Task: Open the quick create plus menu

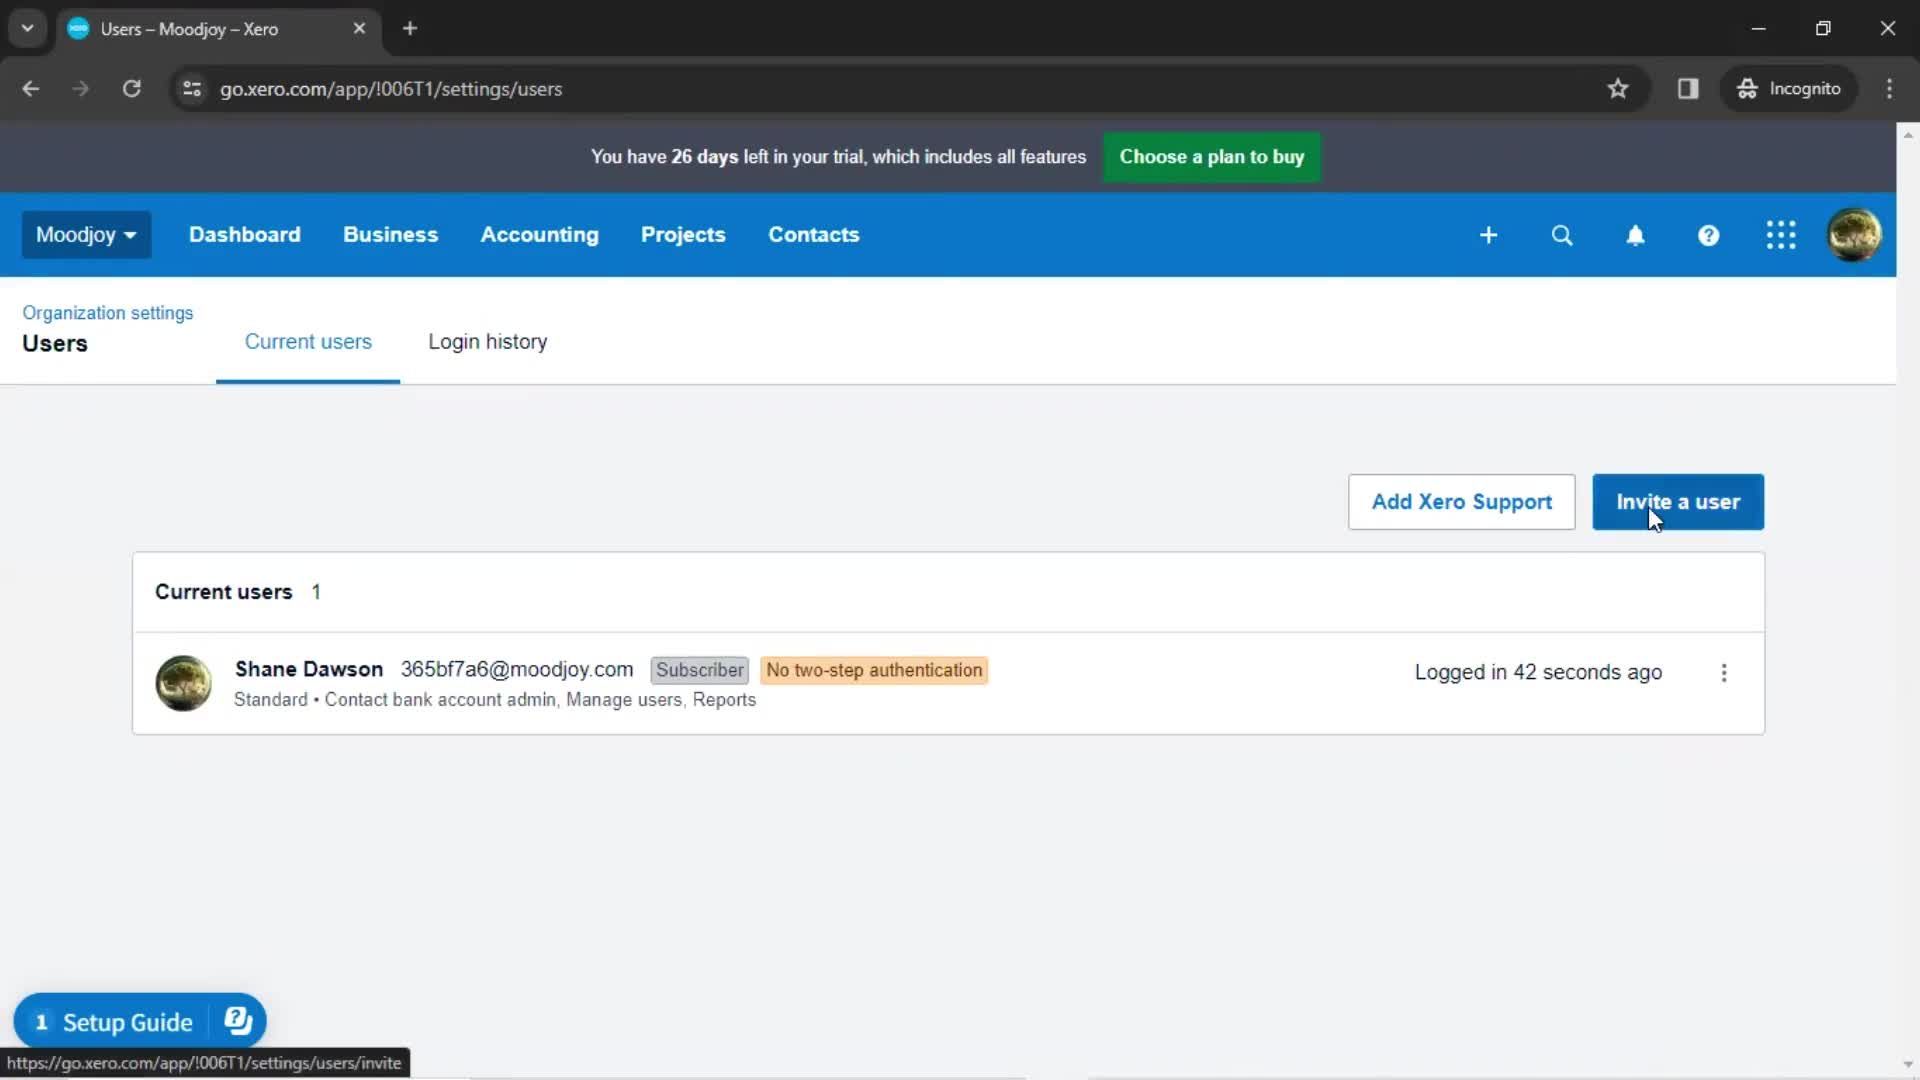Action: point(1488,235)
